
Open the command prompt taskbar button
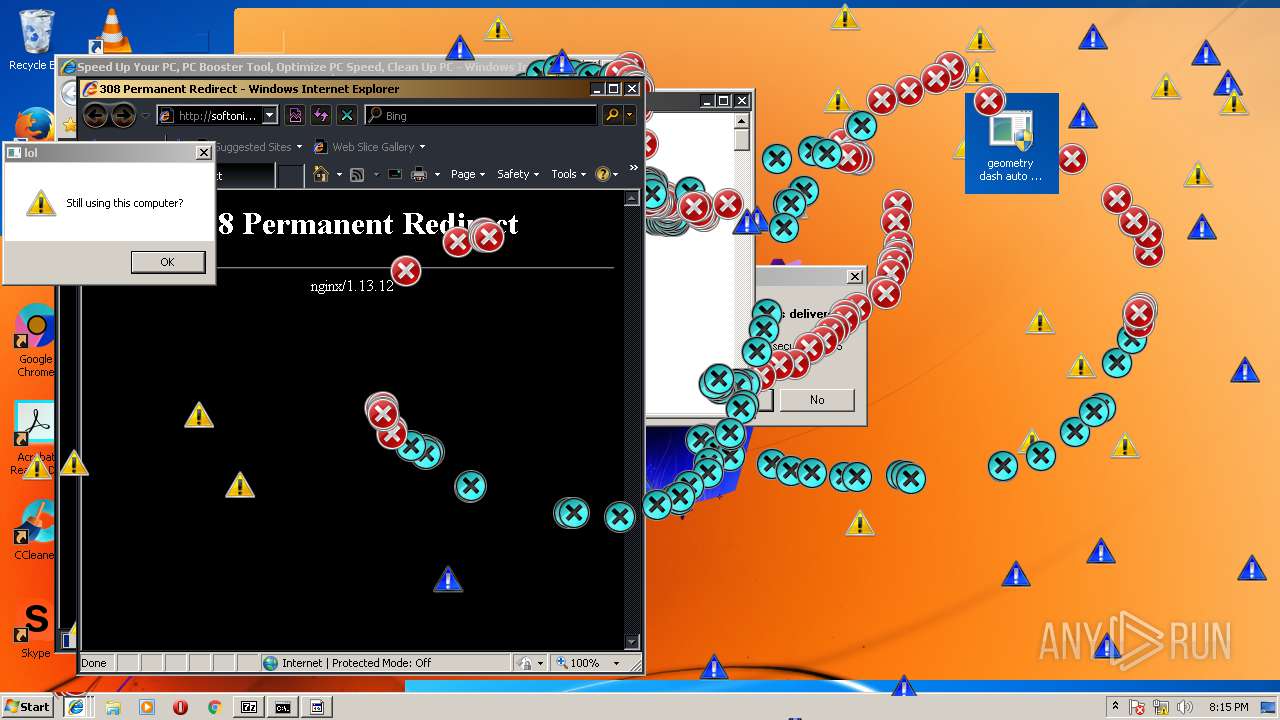tap(283, 707)
